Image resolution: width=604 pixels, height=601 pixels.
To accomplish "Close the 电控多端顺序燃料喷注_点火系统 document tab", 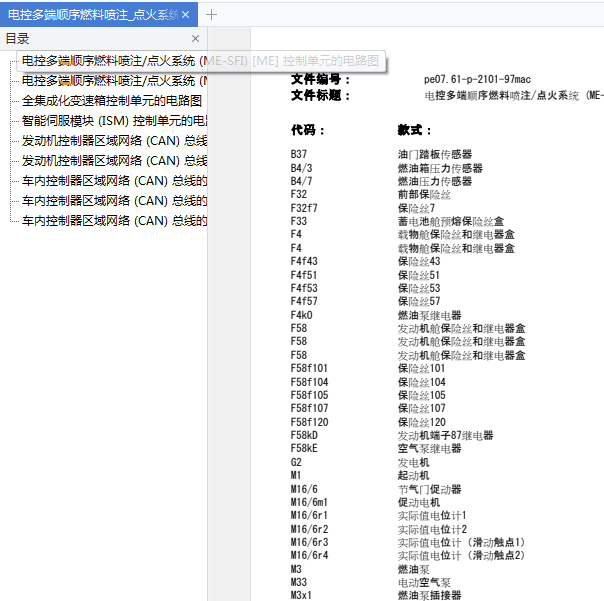I will click(x=185, y=15).
